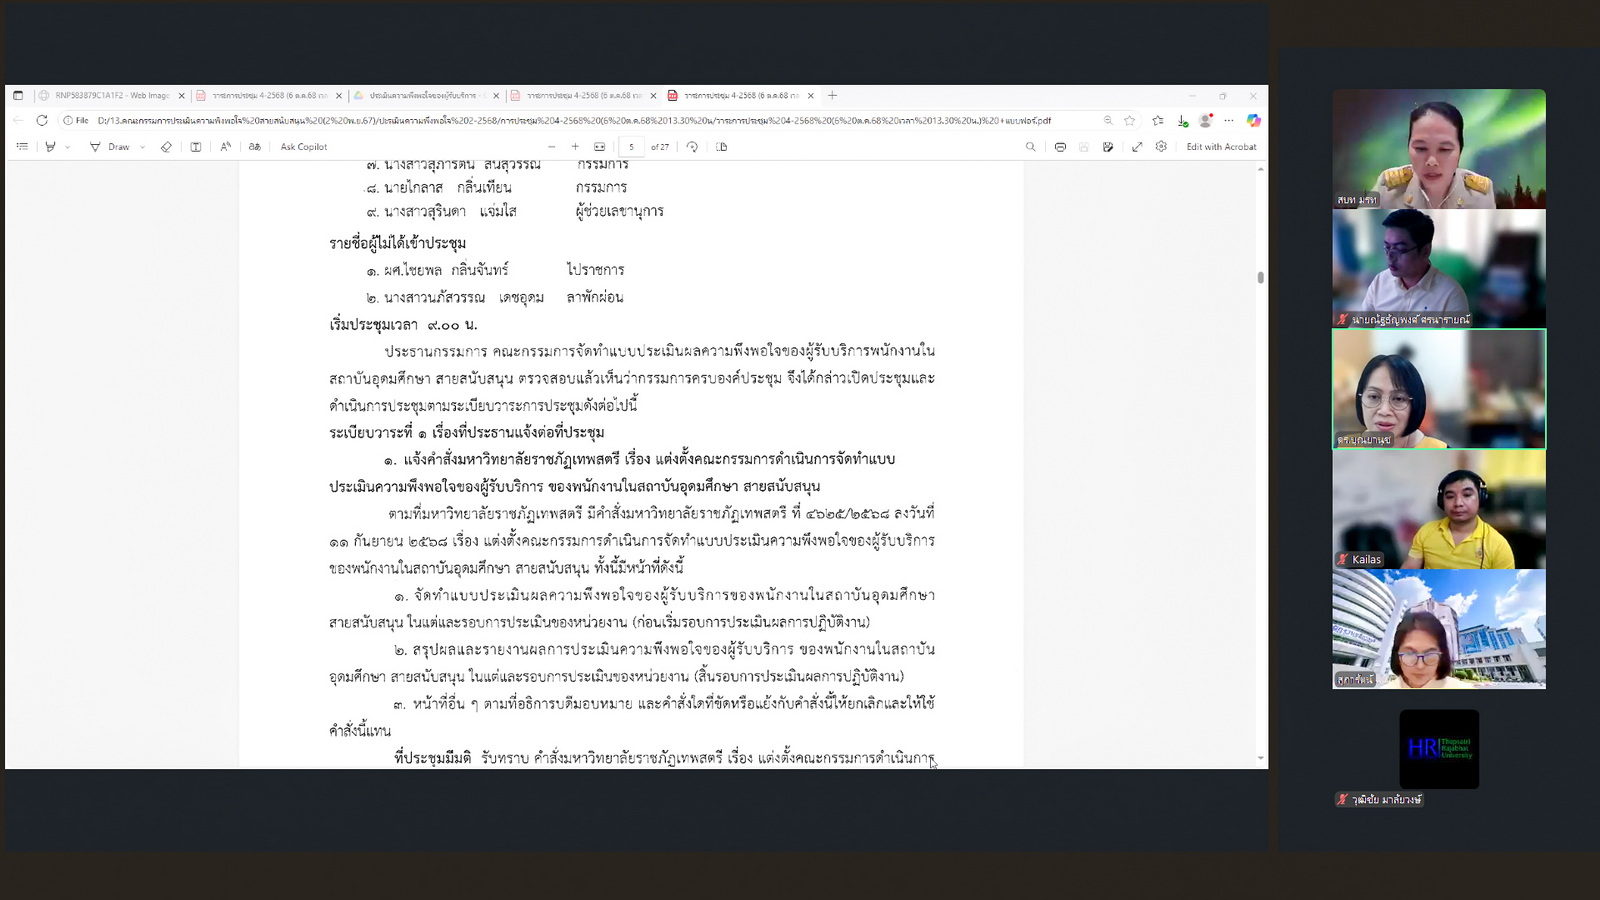This screenshot has height=900, width=1600.
Task: Open a new browser tab
Action: coord(832,96)
